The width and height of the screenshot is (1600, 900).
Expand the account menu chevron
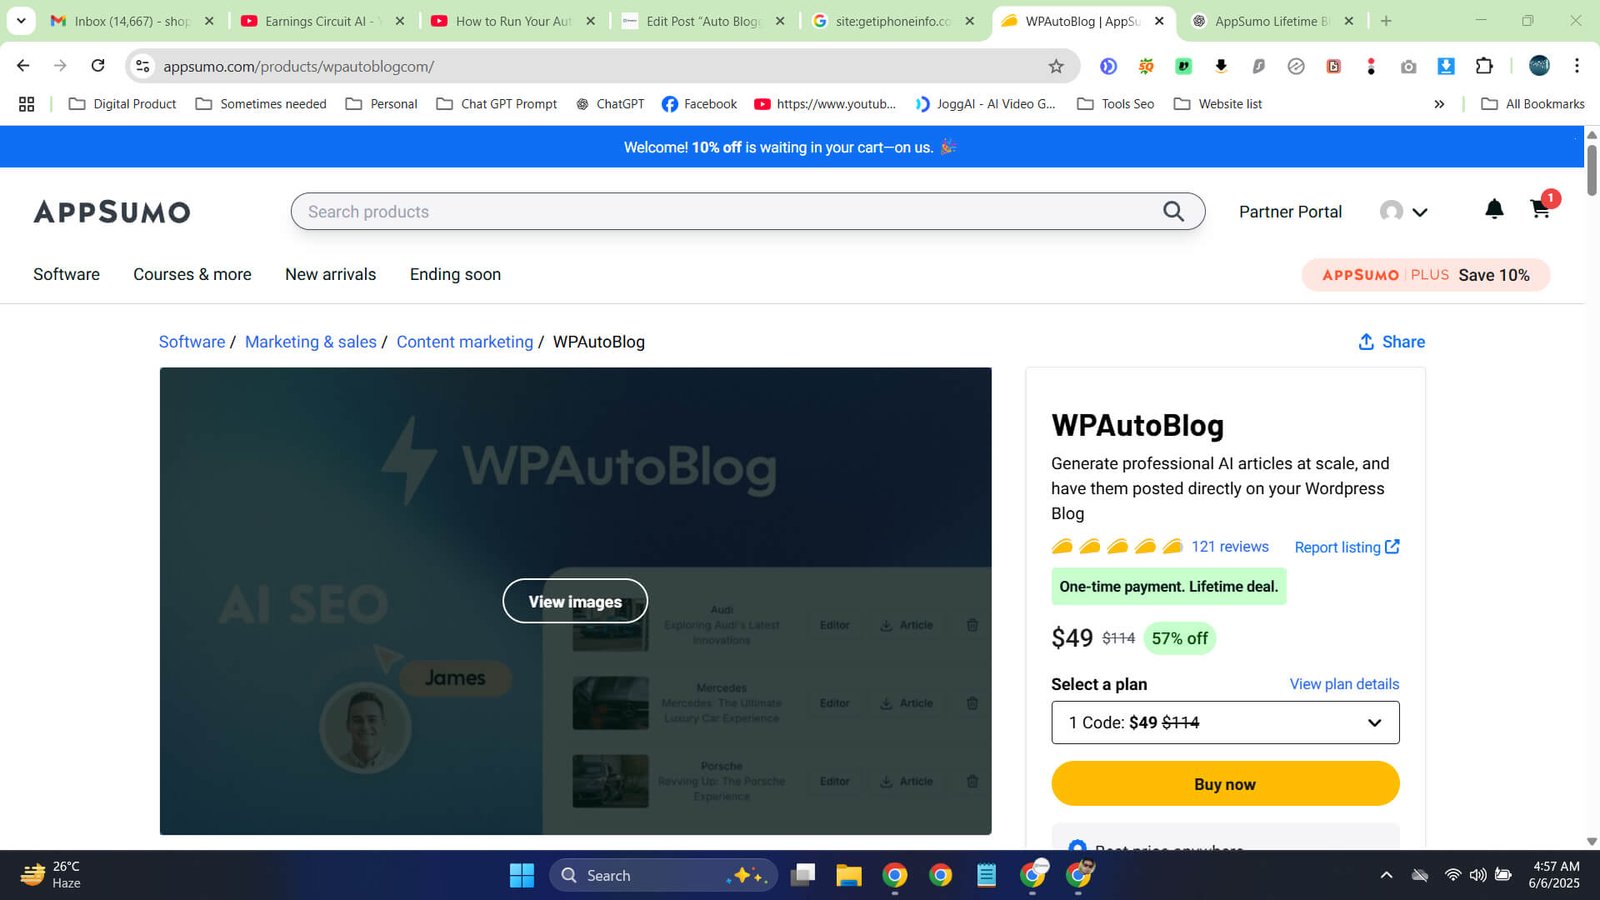1420,212
